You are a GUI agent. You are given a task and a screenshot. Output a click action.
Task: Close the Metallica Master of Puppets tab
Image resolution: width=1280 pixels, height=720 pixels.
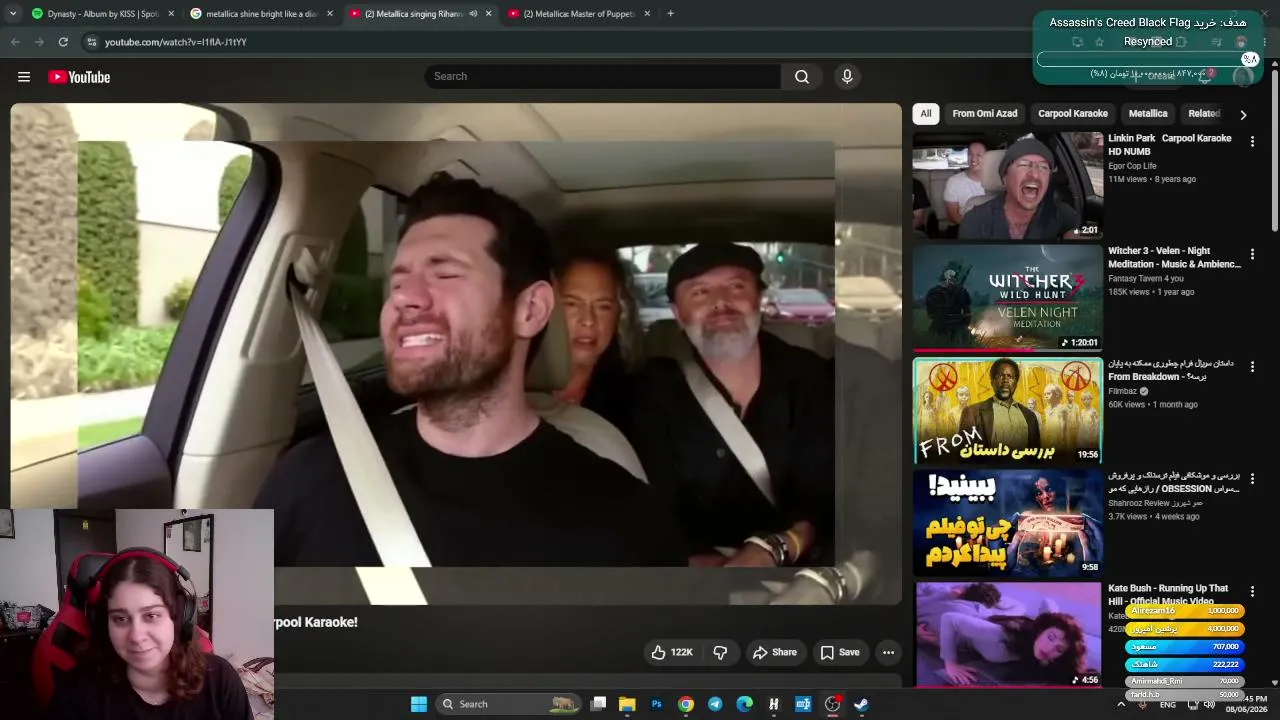tap(647, 14)
